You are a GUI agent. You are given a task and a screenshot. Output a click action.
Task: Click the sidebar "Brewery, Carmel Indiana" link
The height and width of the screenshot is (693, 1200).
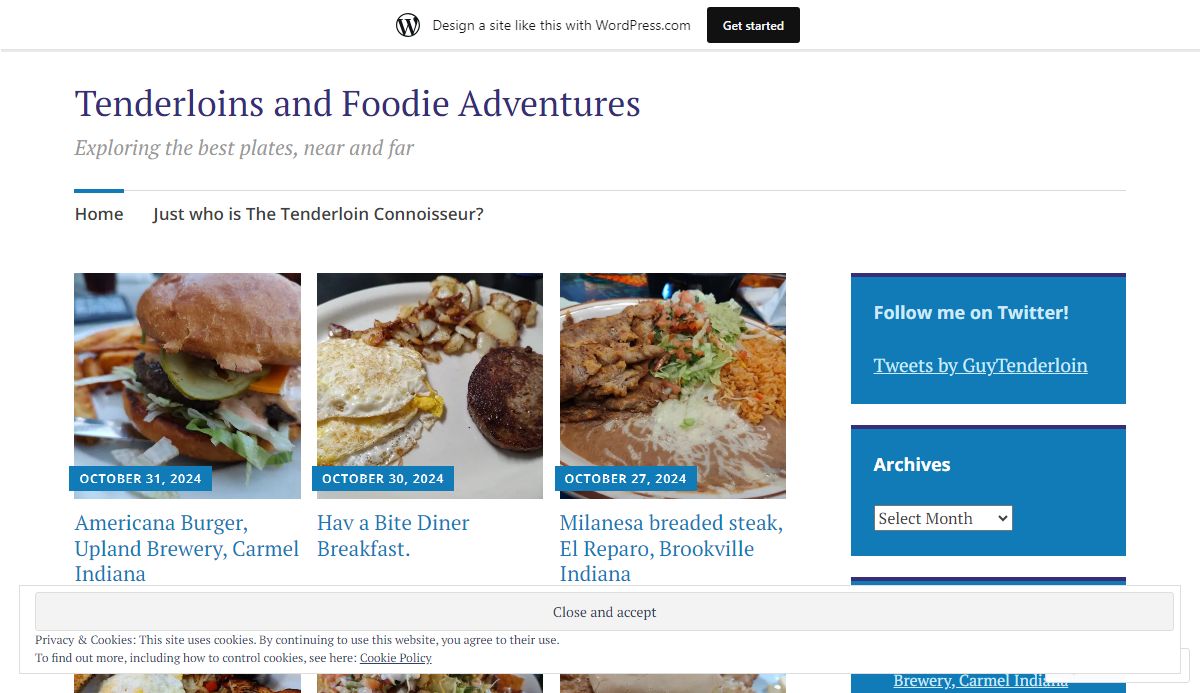click(x=980, y=681)
